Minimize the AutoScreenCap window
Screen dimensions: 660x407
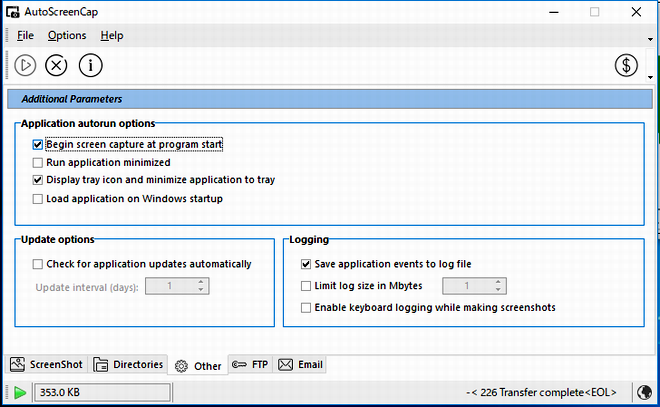tap(554, 12)
